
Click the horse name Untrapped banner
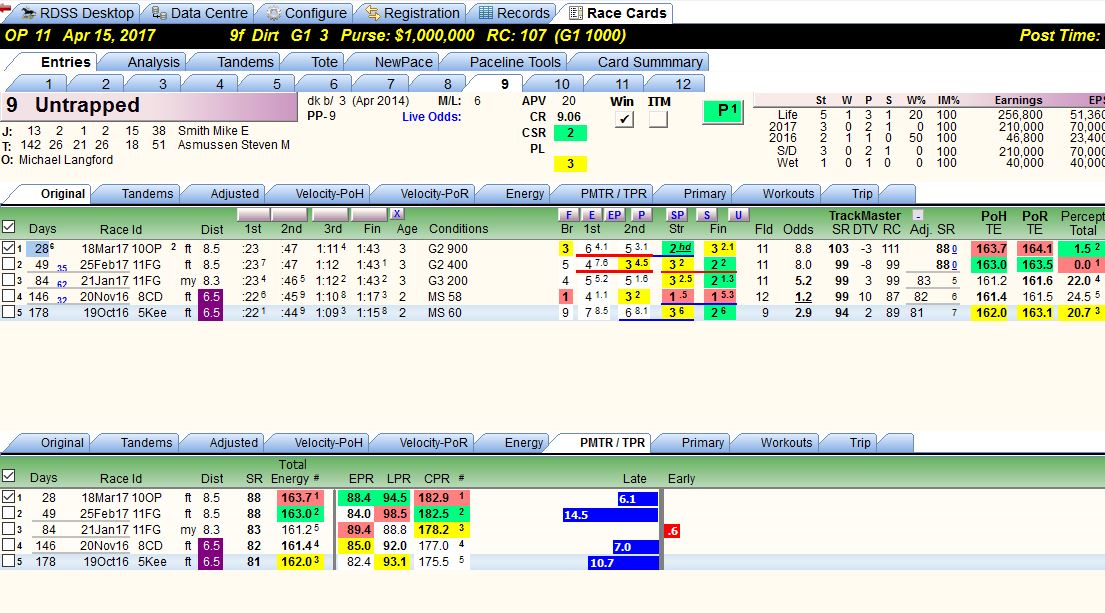(149, 106)
